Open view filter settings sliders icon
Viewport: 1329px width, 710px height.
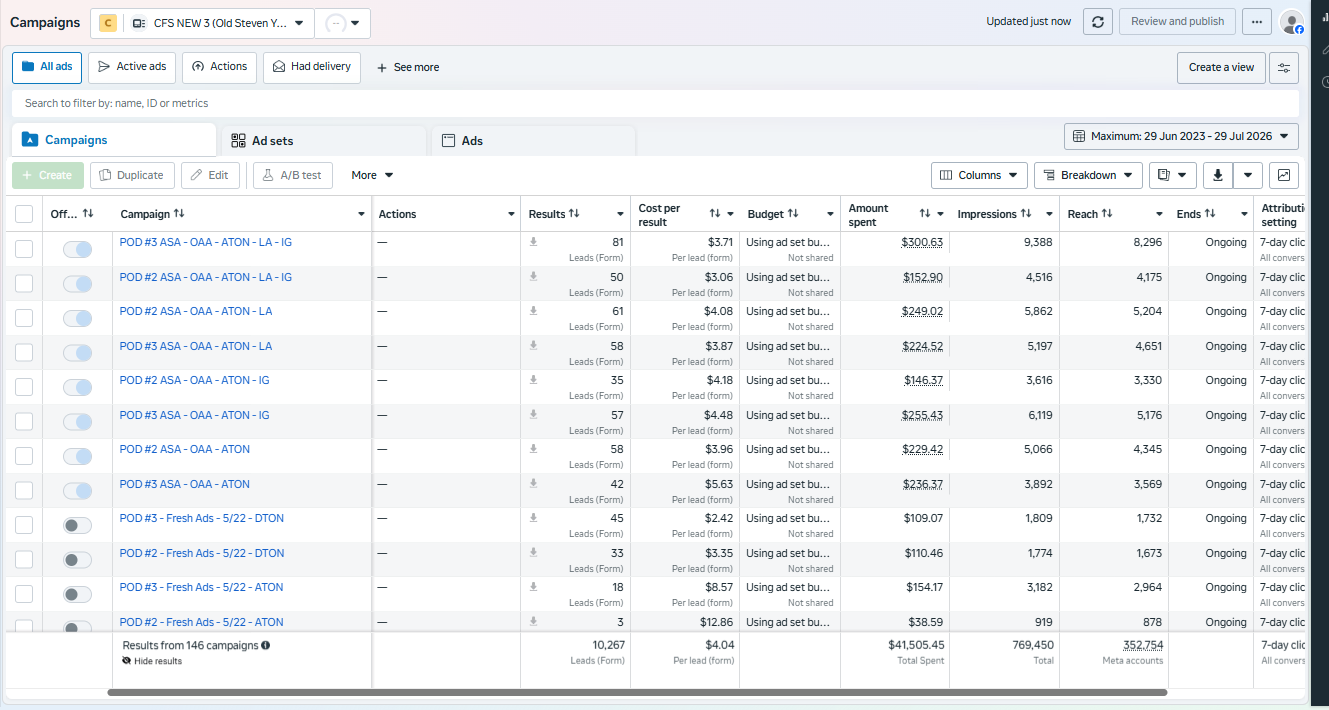1284,68
